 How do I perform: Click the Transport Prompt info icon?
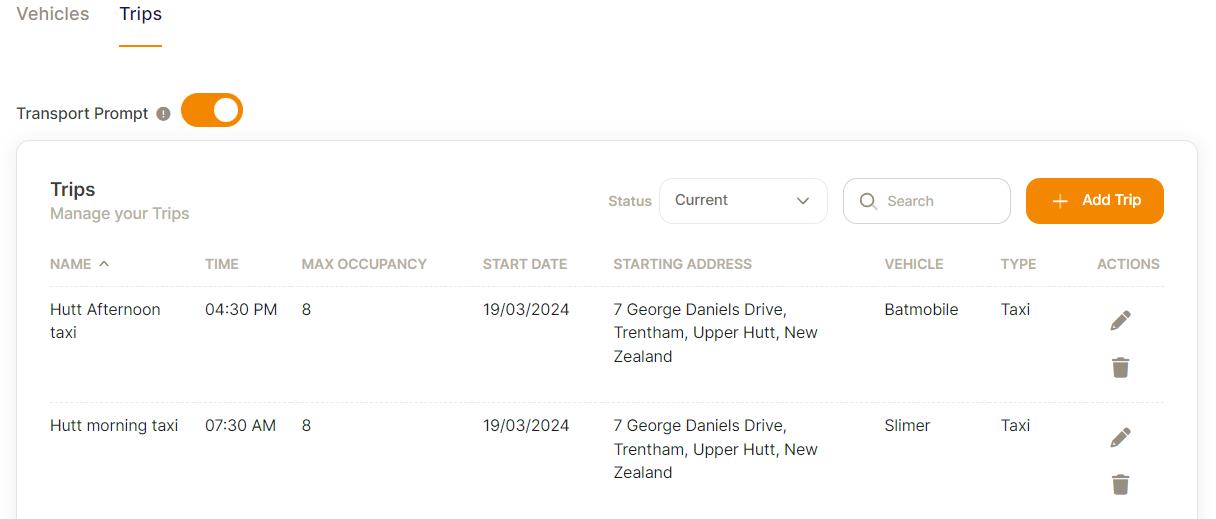163,114
